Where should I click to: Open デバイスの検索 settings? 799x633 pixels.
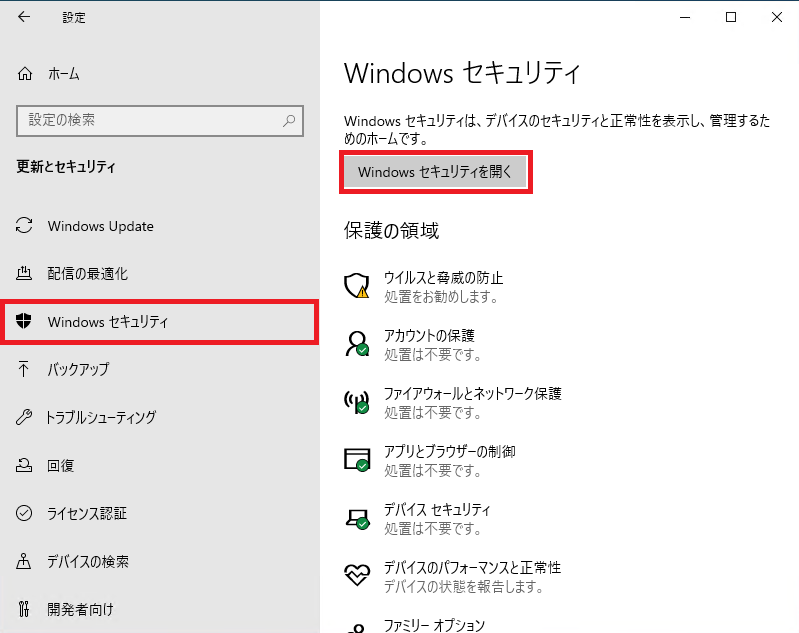88,561
